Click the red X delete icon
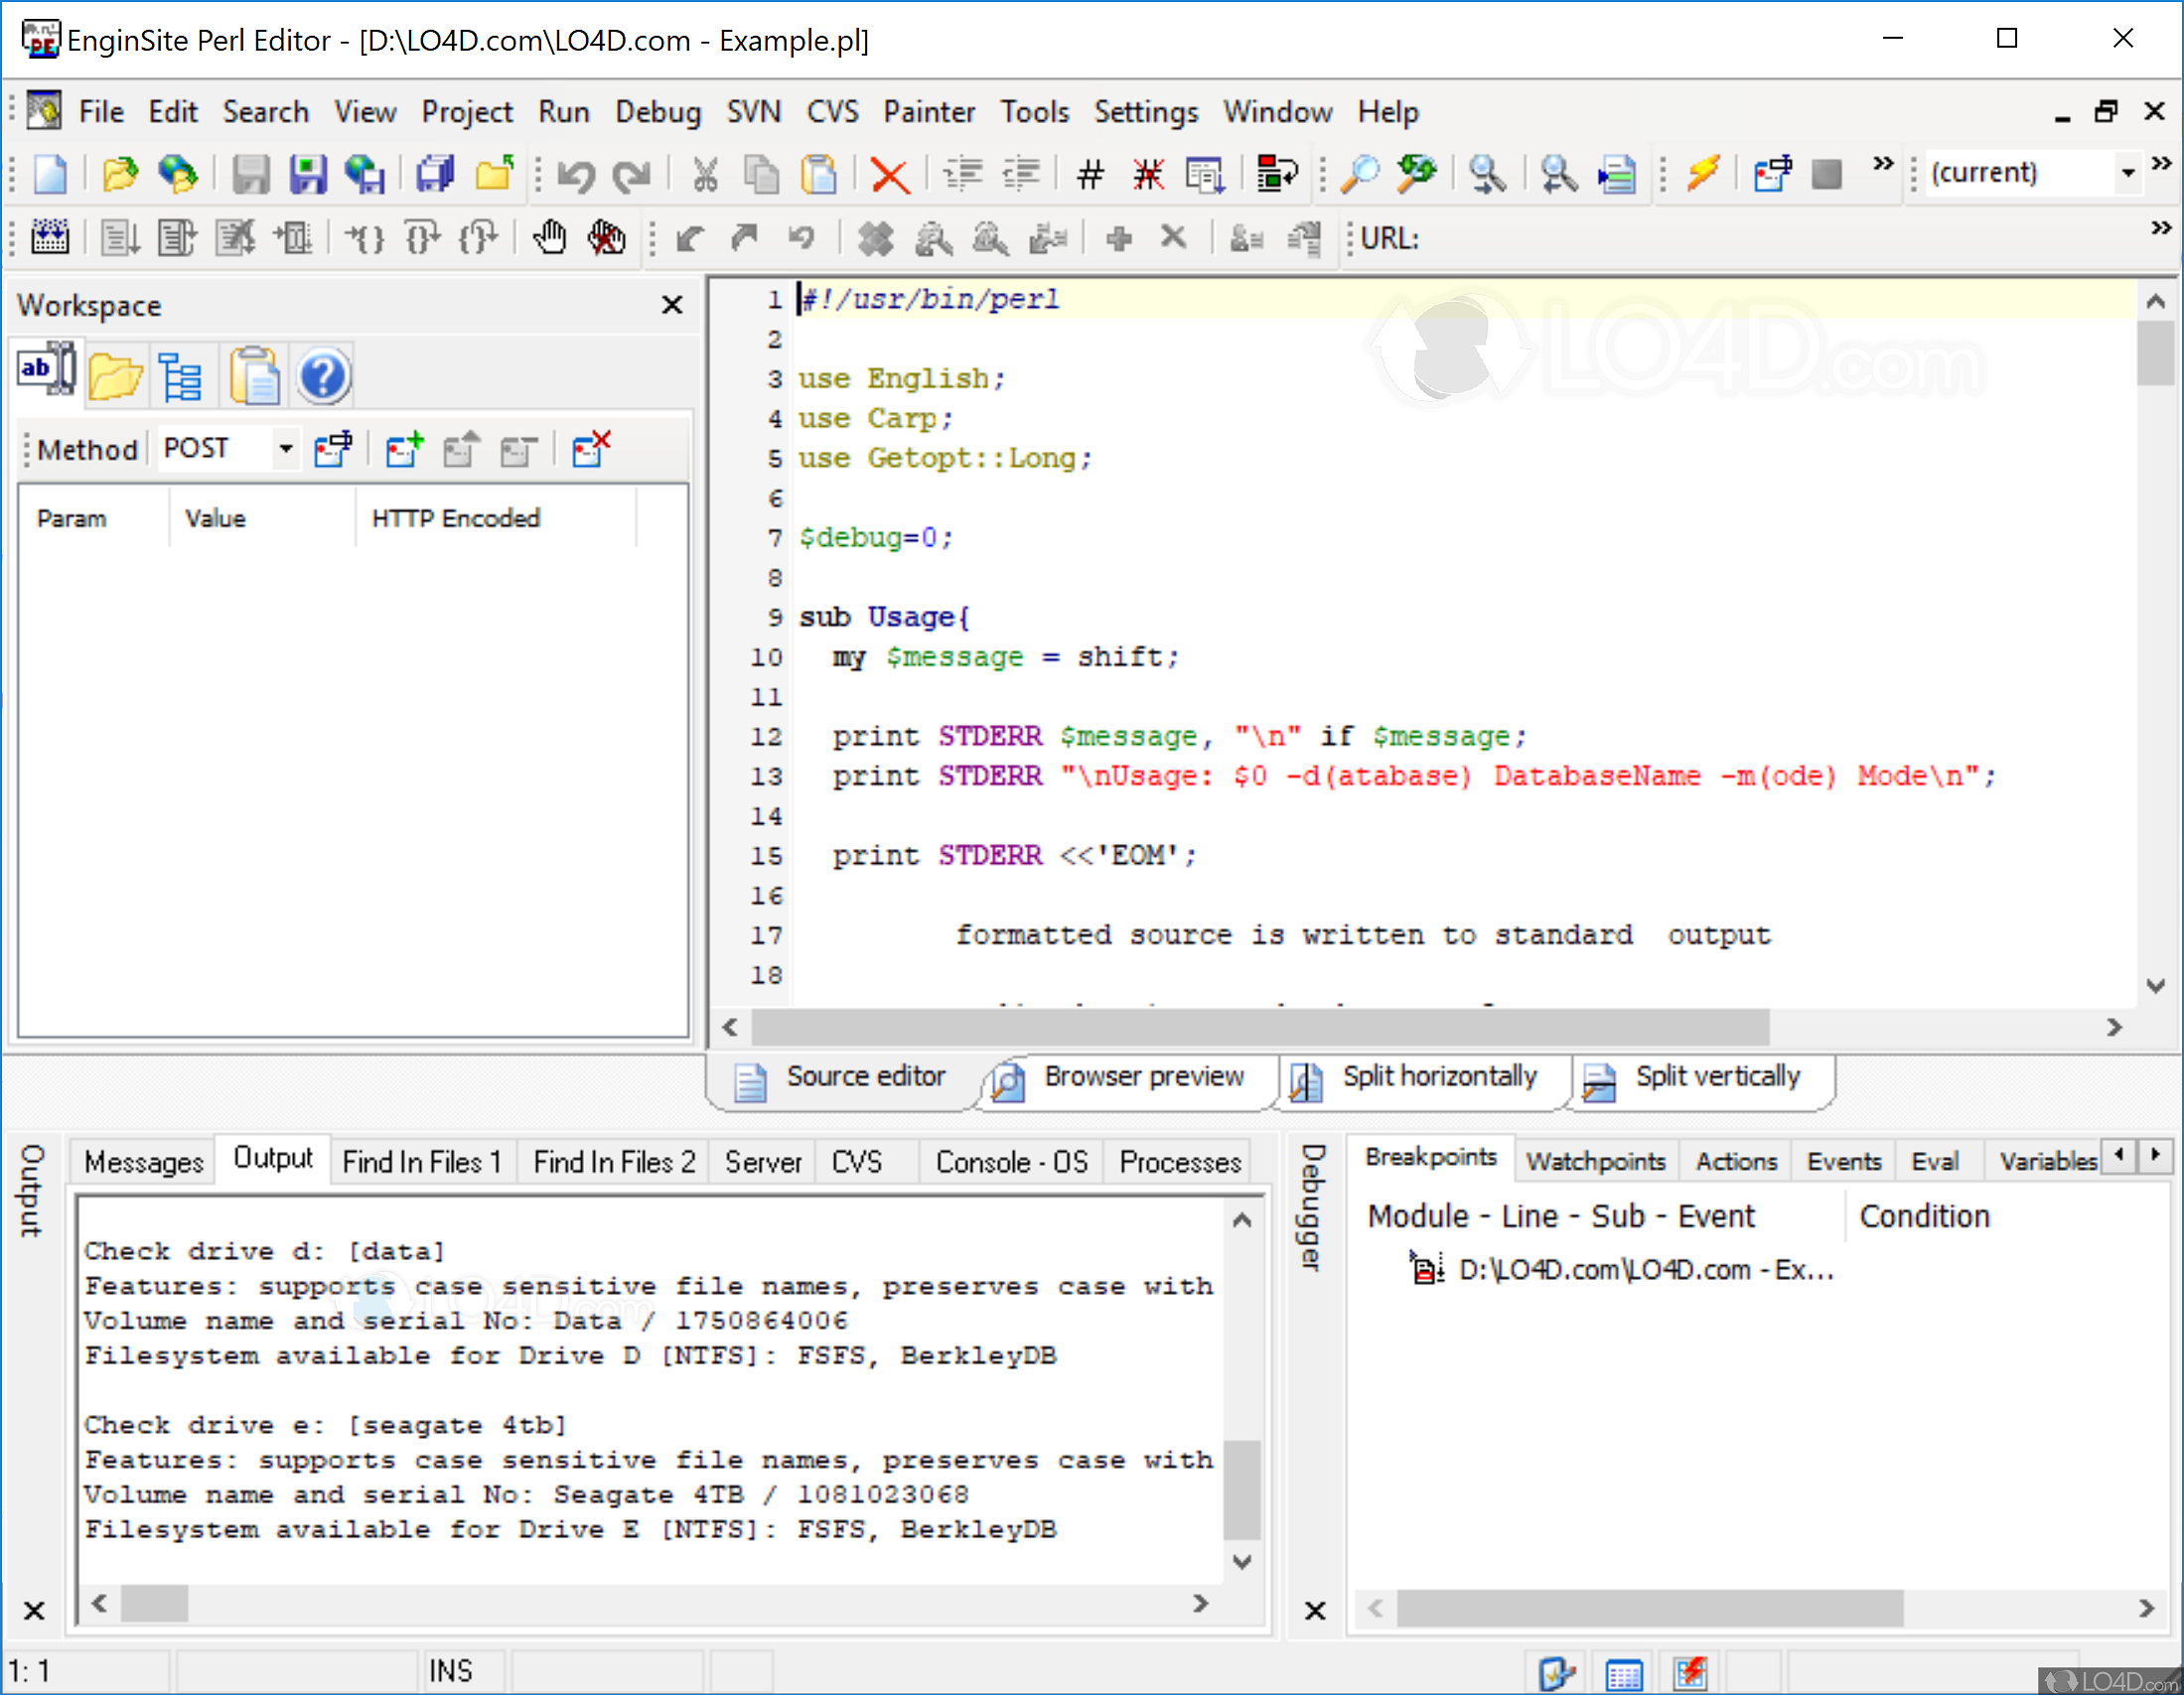 click(x=888, y=176)
